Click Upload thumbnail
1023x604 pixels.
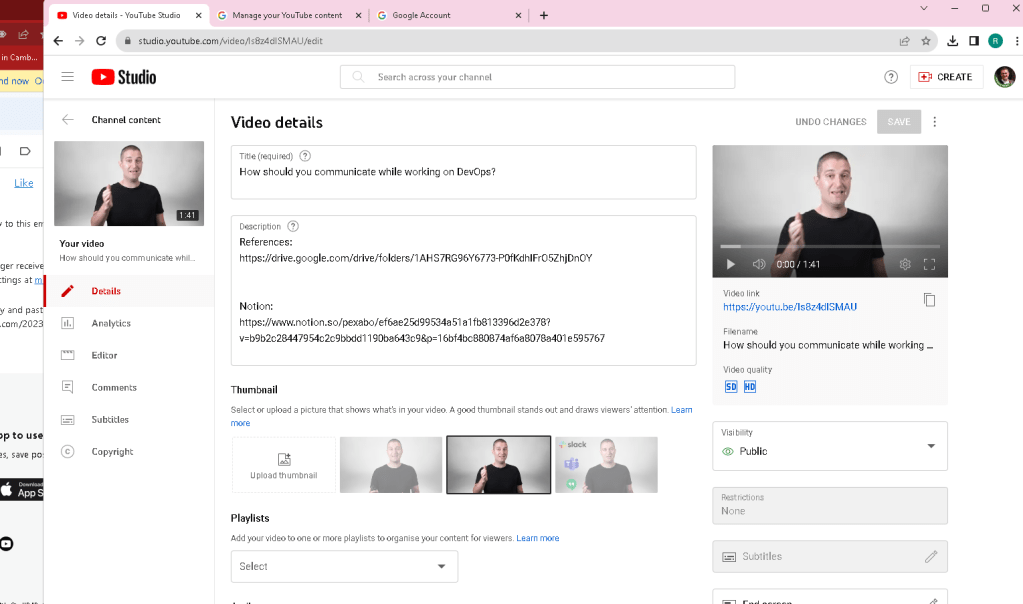[x=284, y=464]
